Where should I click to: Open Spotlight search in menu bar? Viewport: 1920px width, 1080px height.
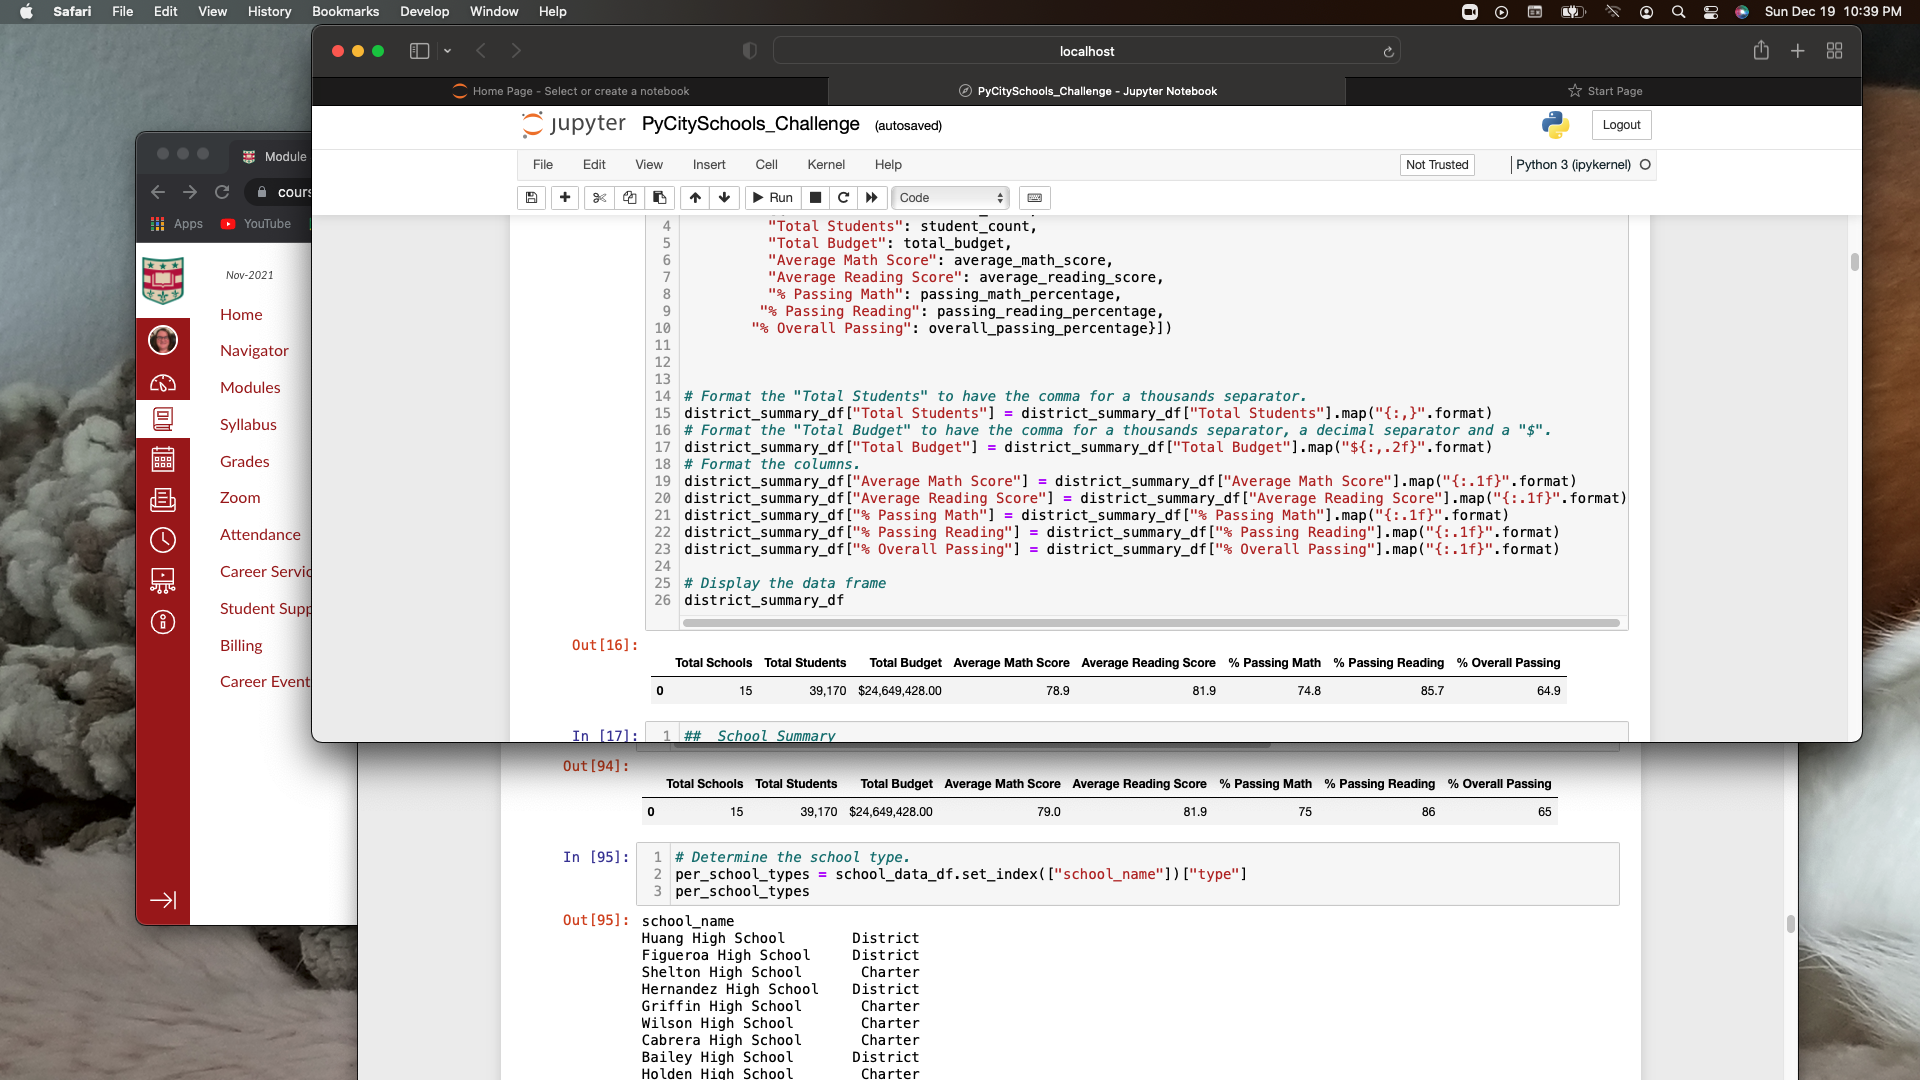1679,12
